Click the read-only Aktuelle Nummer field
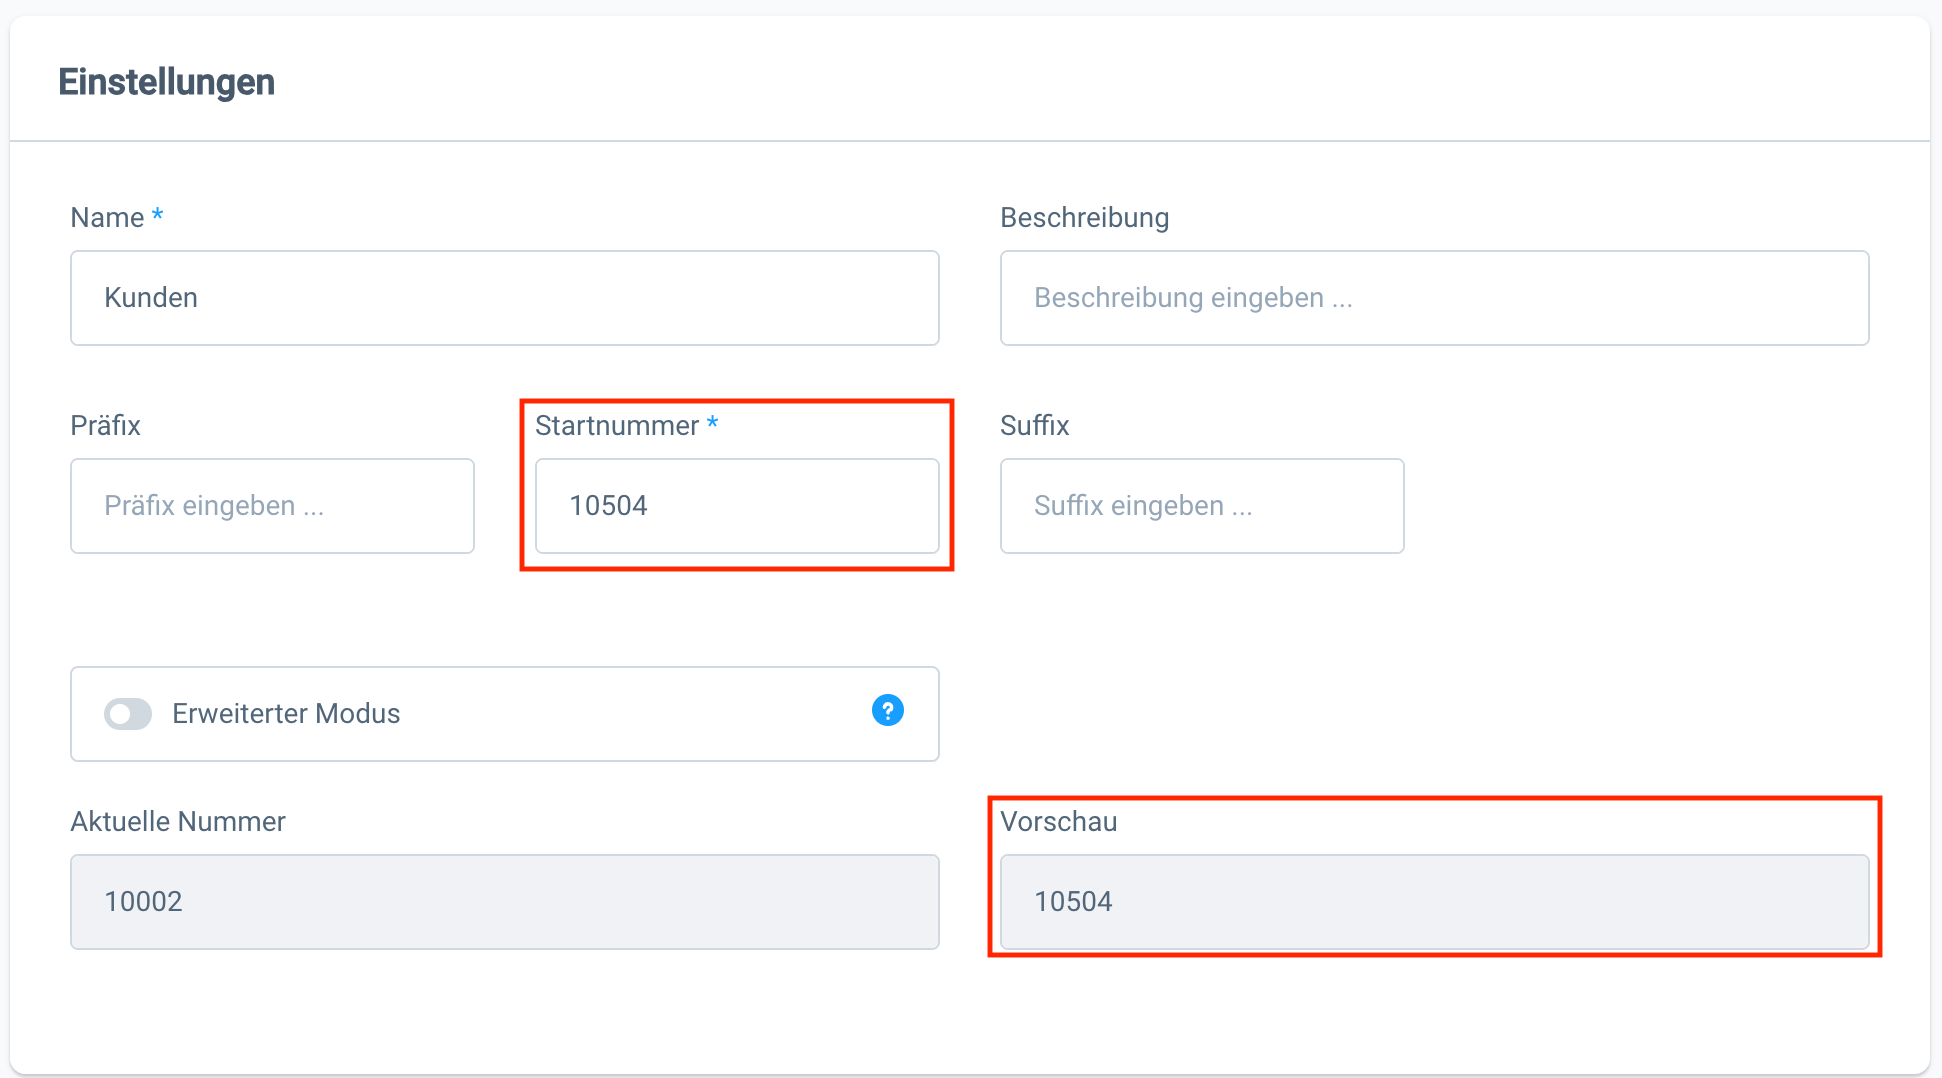Image resolution: width=1942 pixels, height=1078 pixels. (x=504, y=901)
